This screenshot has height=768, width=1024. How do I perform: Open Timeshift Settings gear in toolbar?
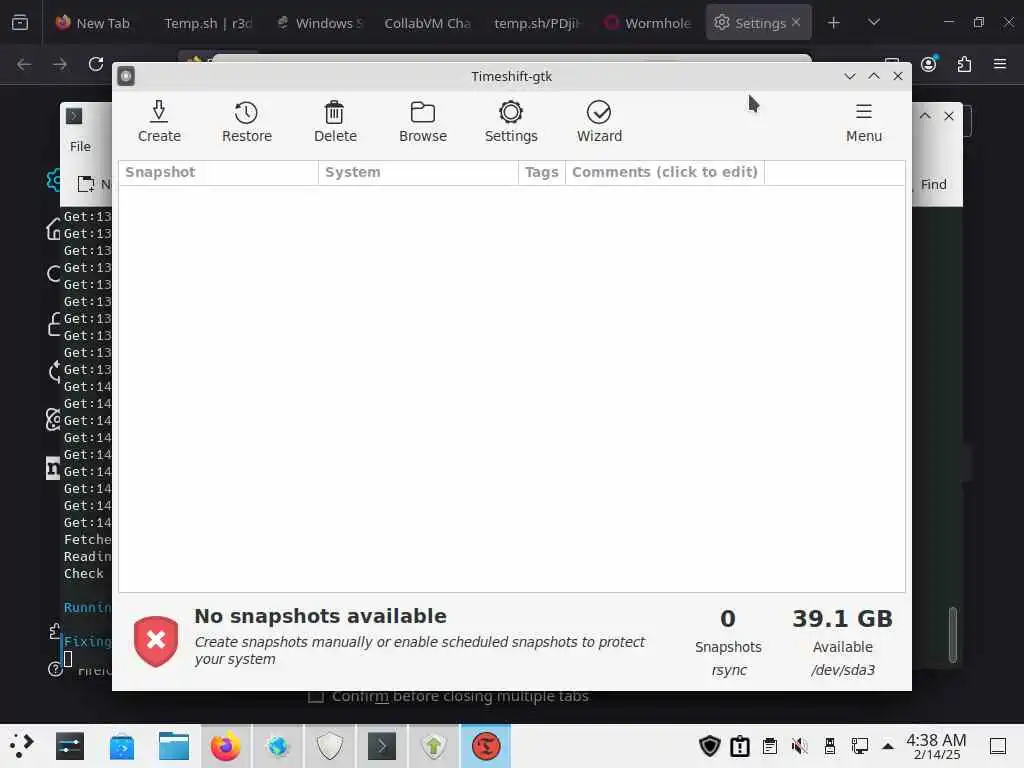coord(511,121)
